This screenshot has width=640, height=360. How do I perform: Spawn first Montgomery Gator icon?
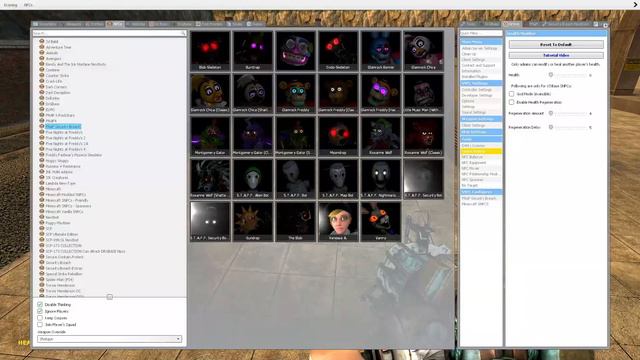[x=210, y=136]
